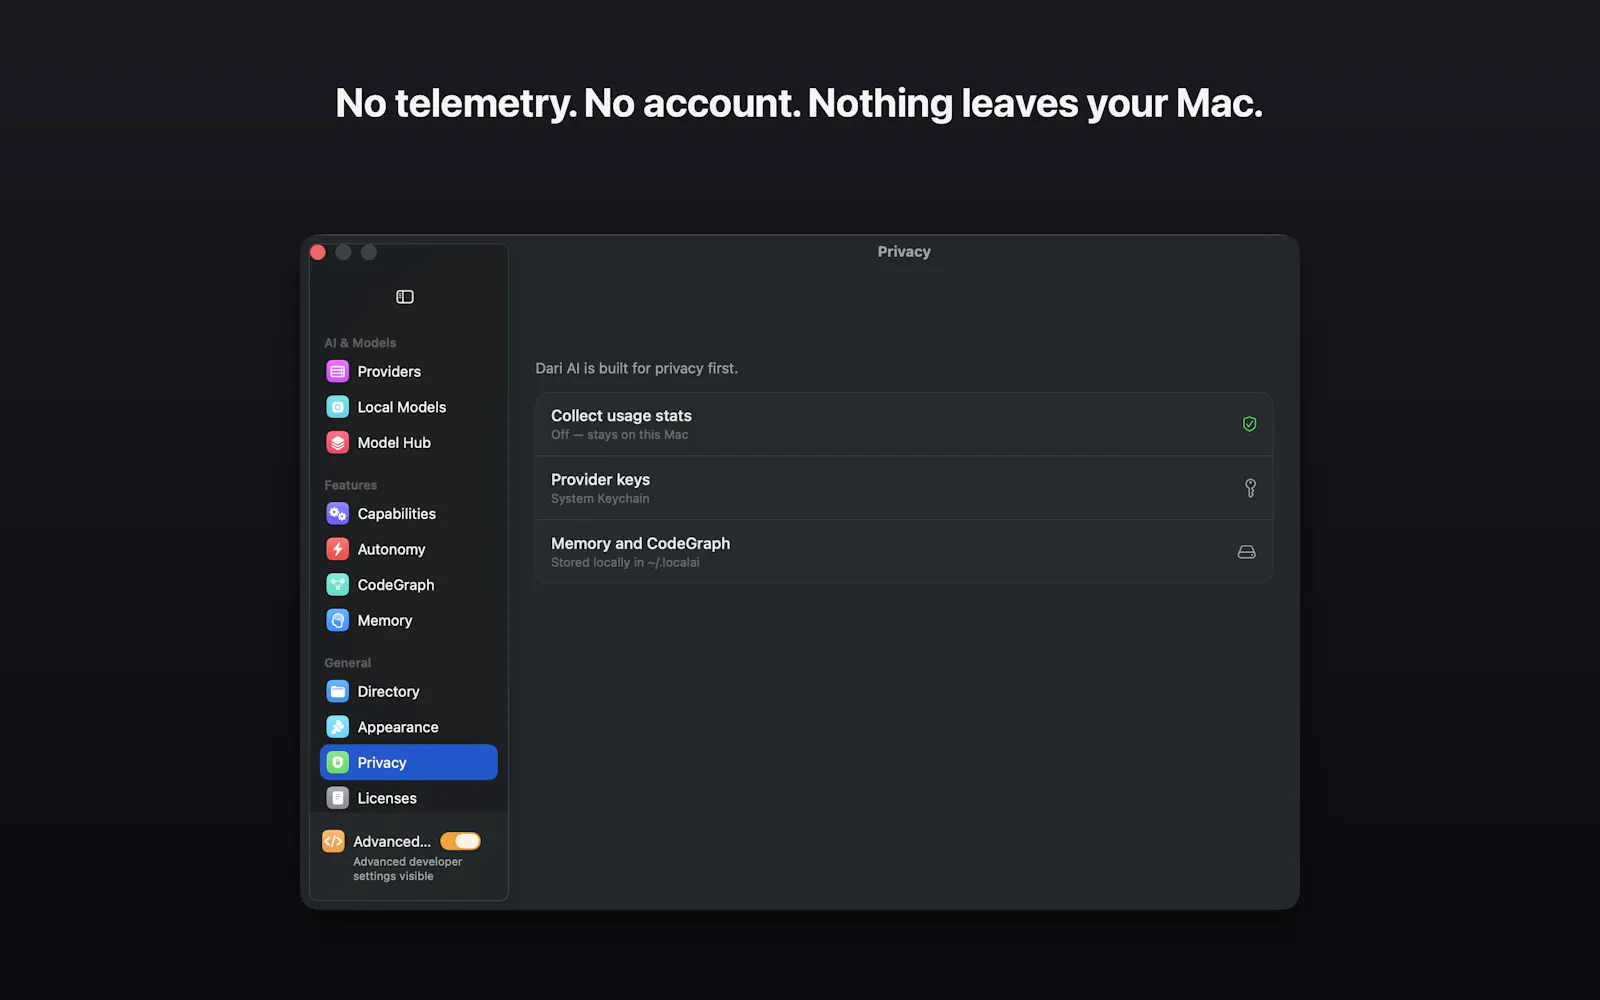This screenshot has width=1600, height=1000.
Task: Click the 'Advanced...' label text
Action: (x=392, y=842)
